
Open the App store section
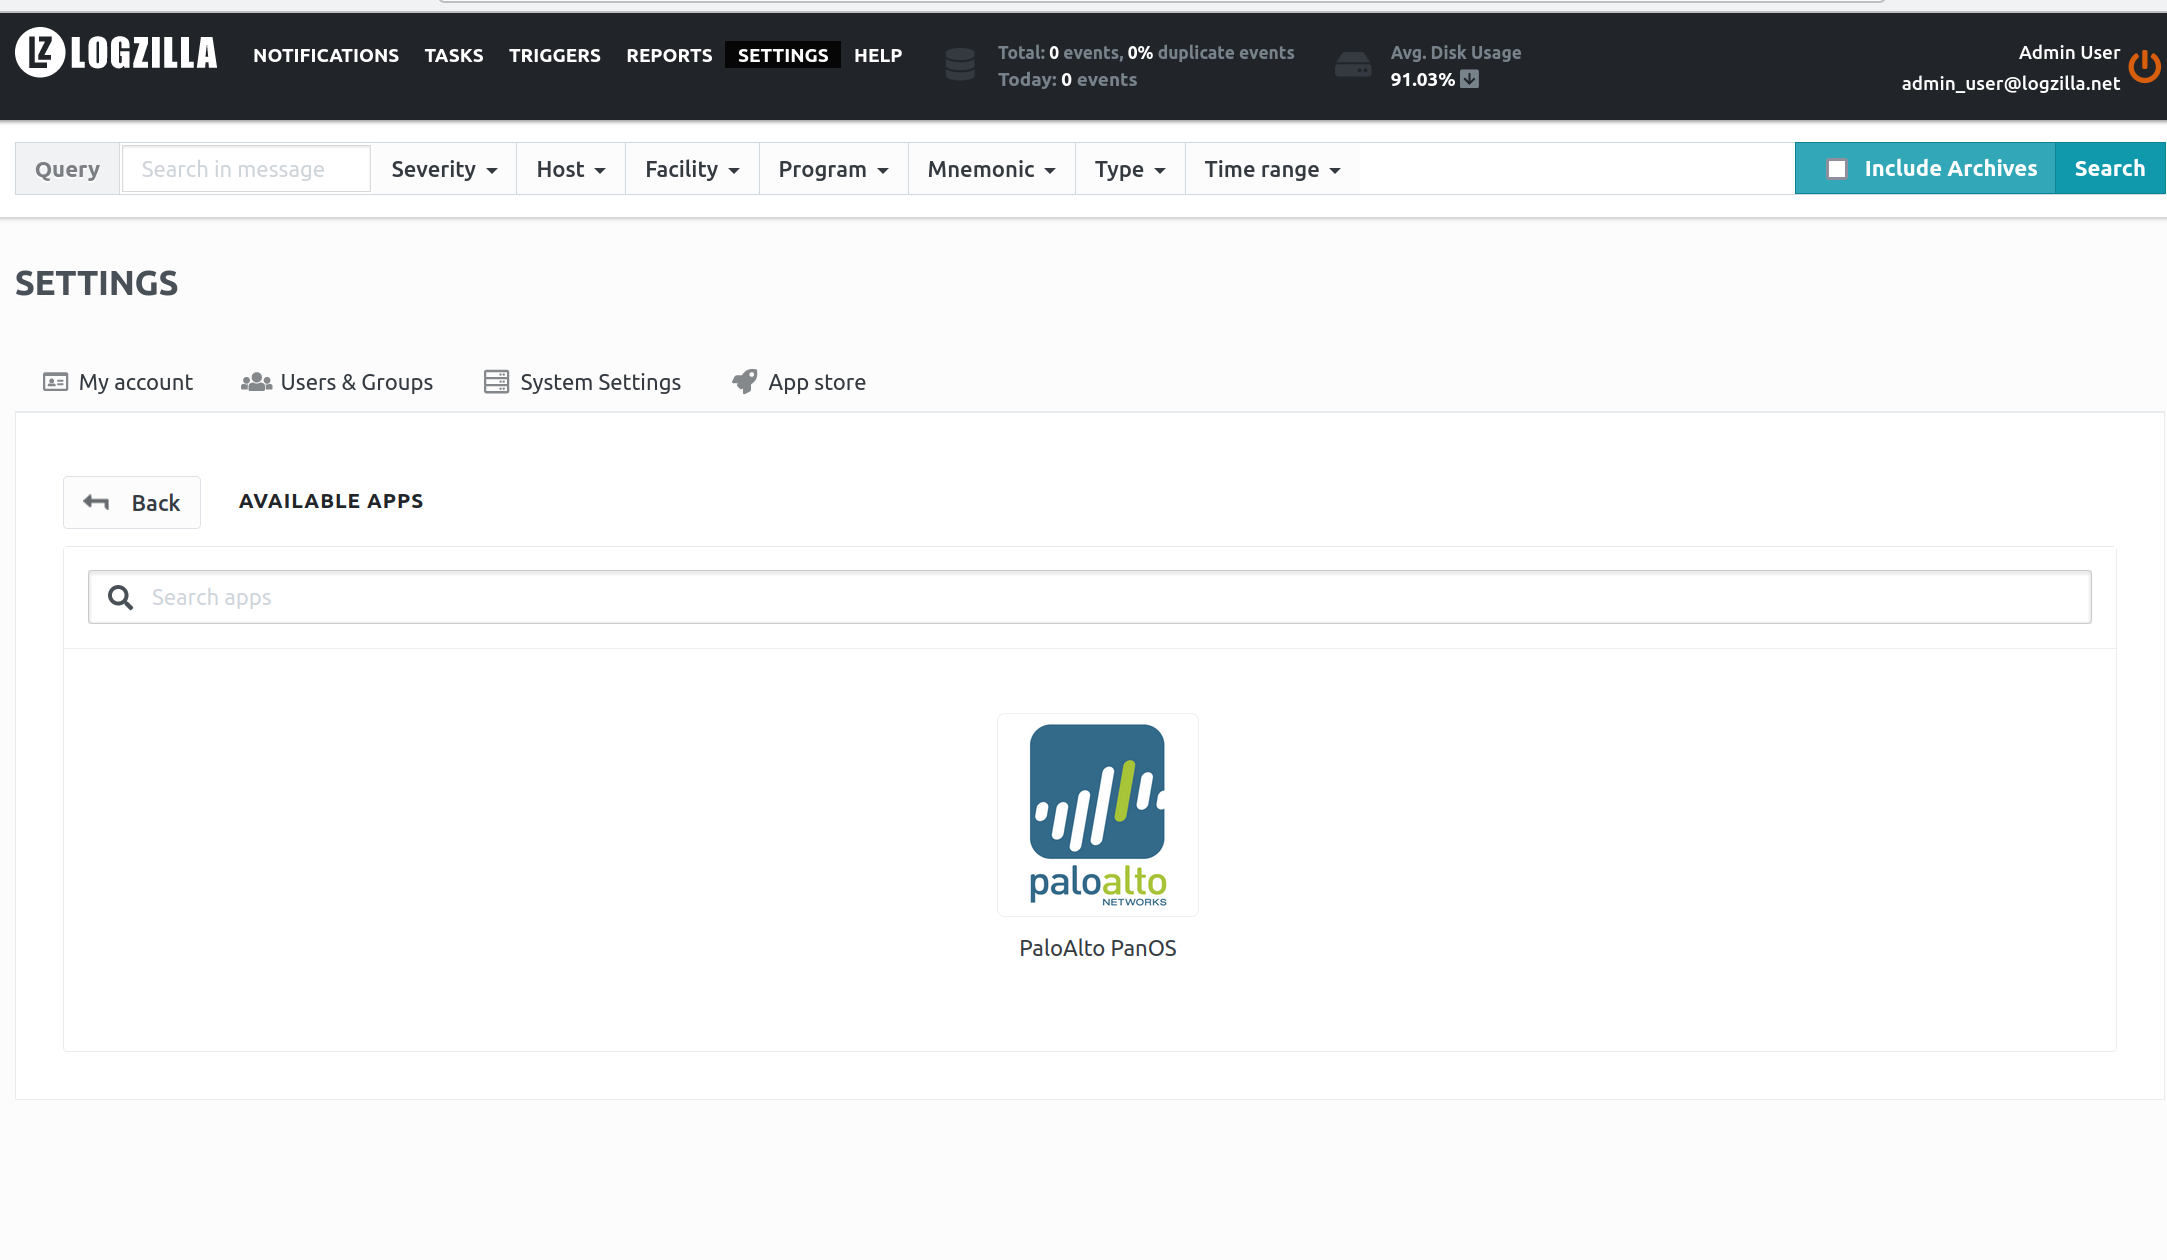798,382
